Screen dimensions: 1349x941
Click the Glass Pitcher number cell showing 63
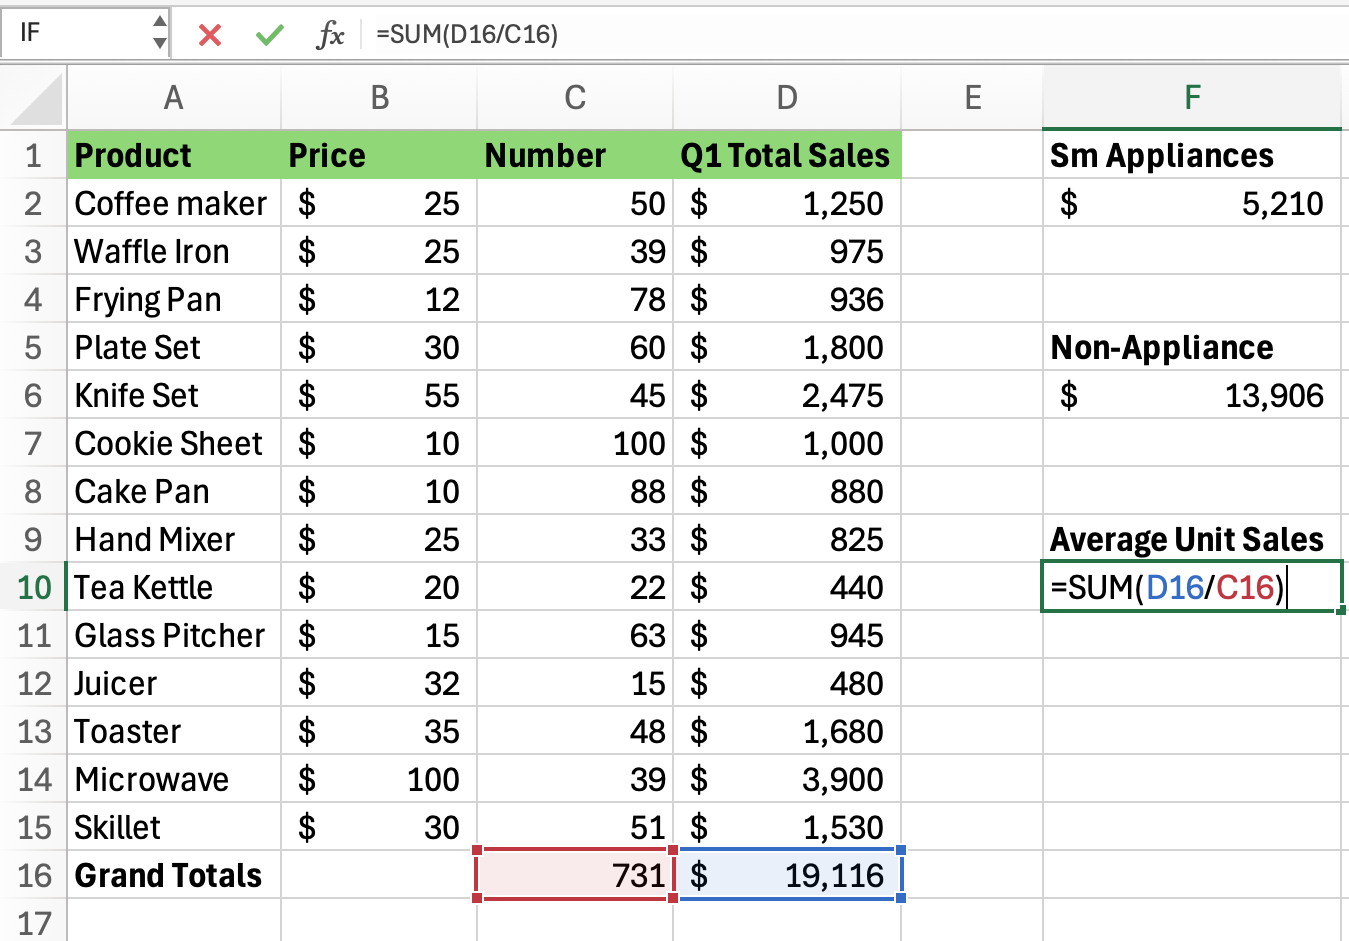[575, 635]
